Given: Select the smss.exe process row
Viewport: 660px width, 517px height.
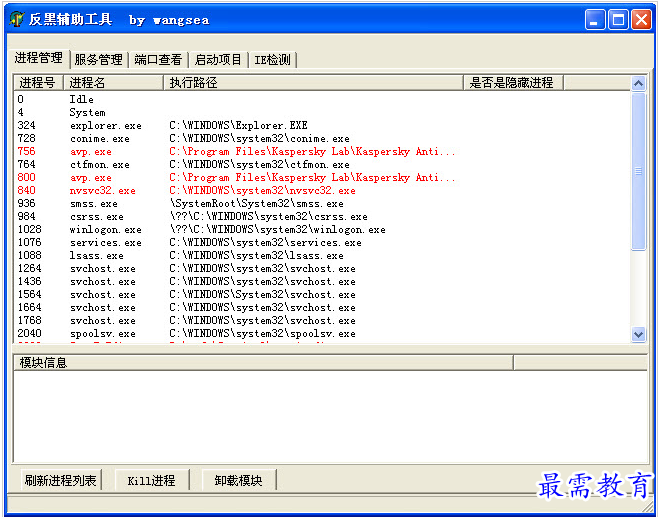Looking at the screenshot, I should [x=322, y=204].
